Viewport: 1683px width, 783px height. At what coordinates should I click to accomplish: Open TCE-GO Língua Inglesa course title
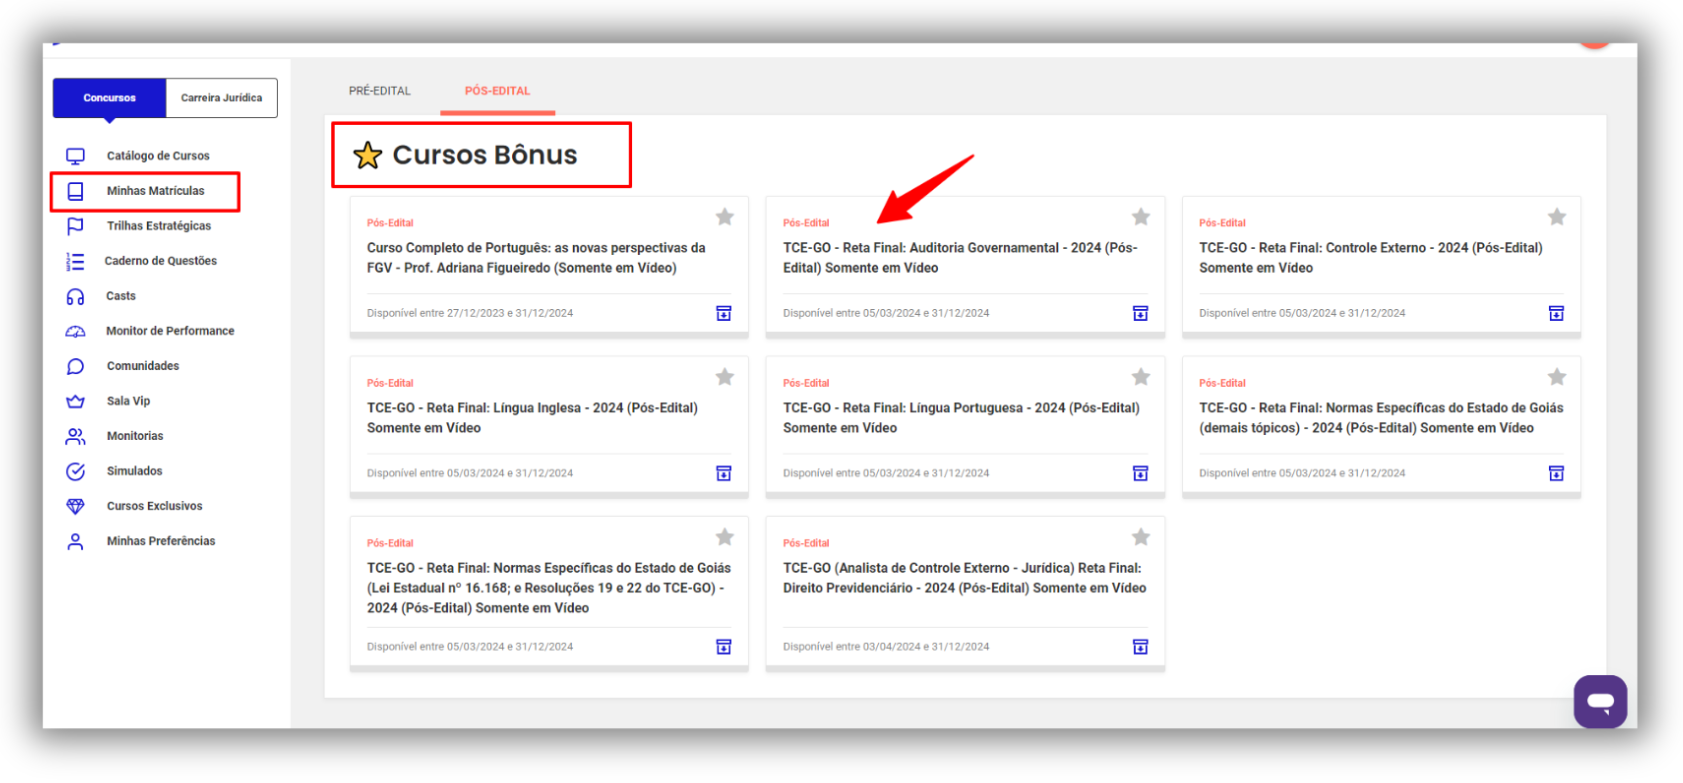pyautogui.click(x=532, y=418)
